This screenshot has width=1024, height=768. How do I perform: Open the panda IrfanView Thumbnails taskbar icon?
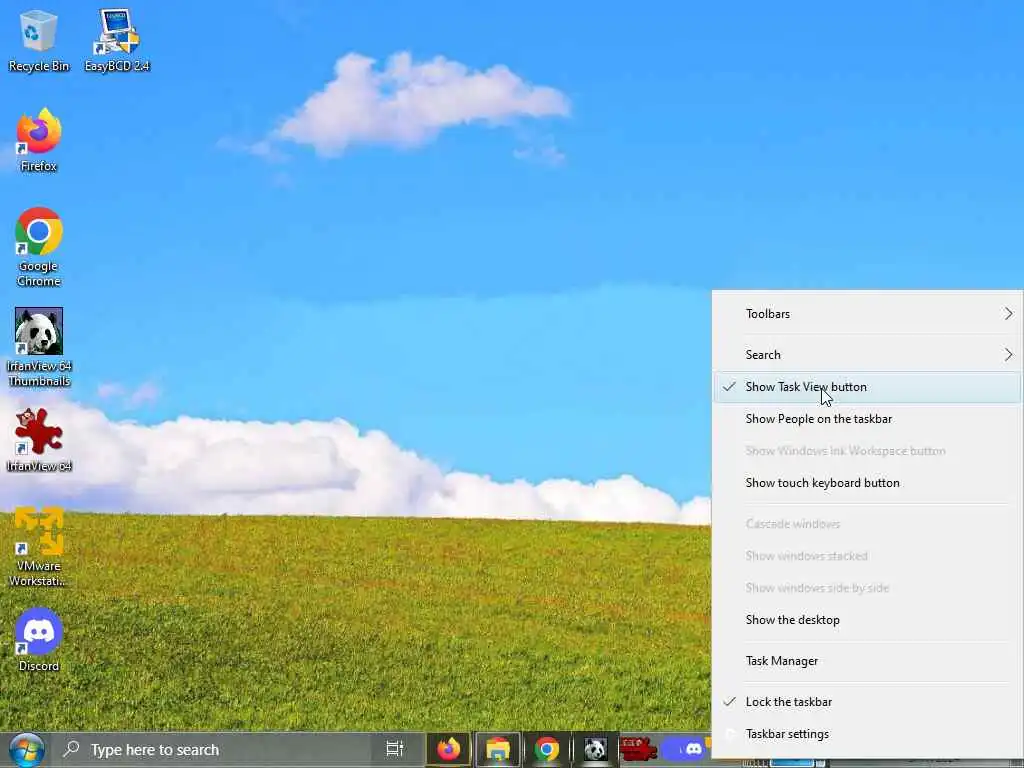pyautogui.click(x=595, y=749)
